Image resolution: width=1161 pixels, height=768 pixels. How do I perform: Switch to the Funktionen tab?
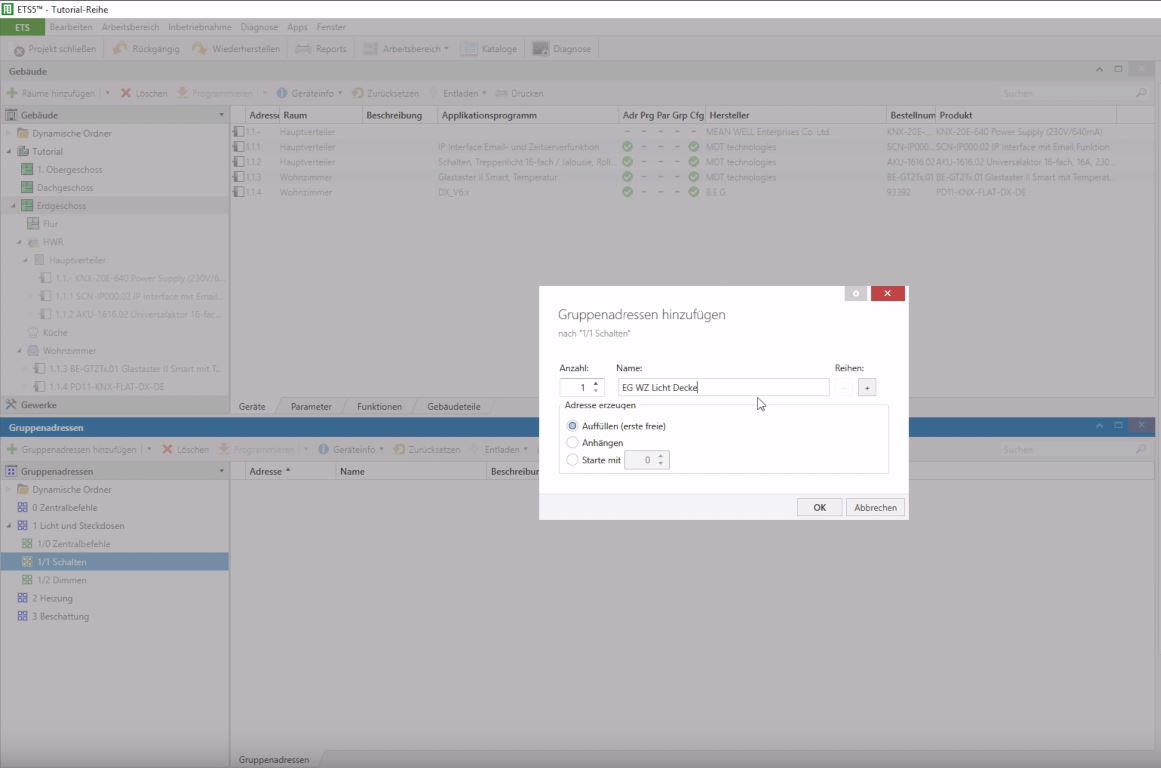coord(379,407)
